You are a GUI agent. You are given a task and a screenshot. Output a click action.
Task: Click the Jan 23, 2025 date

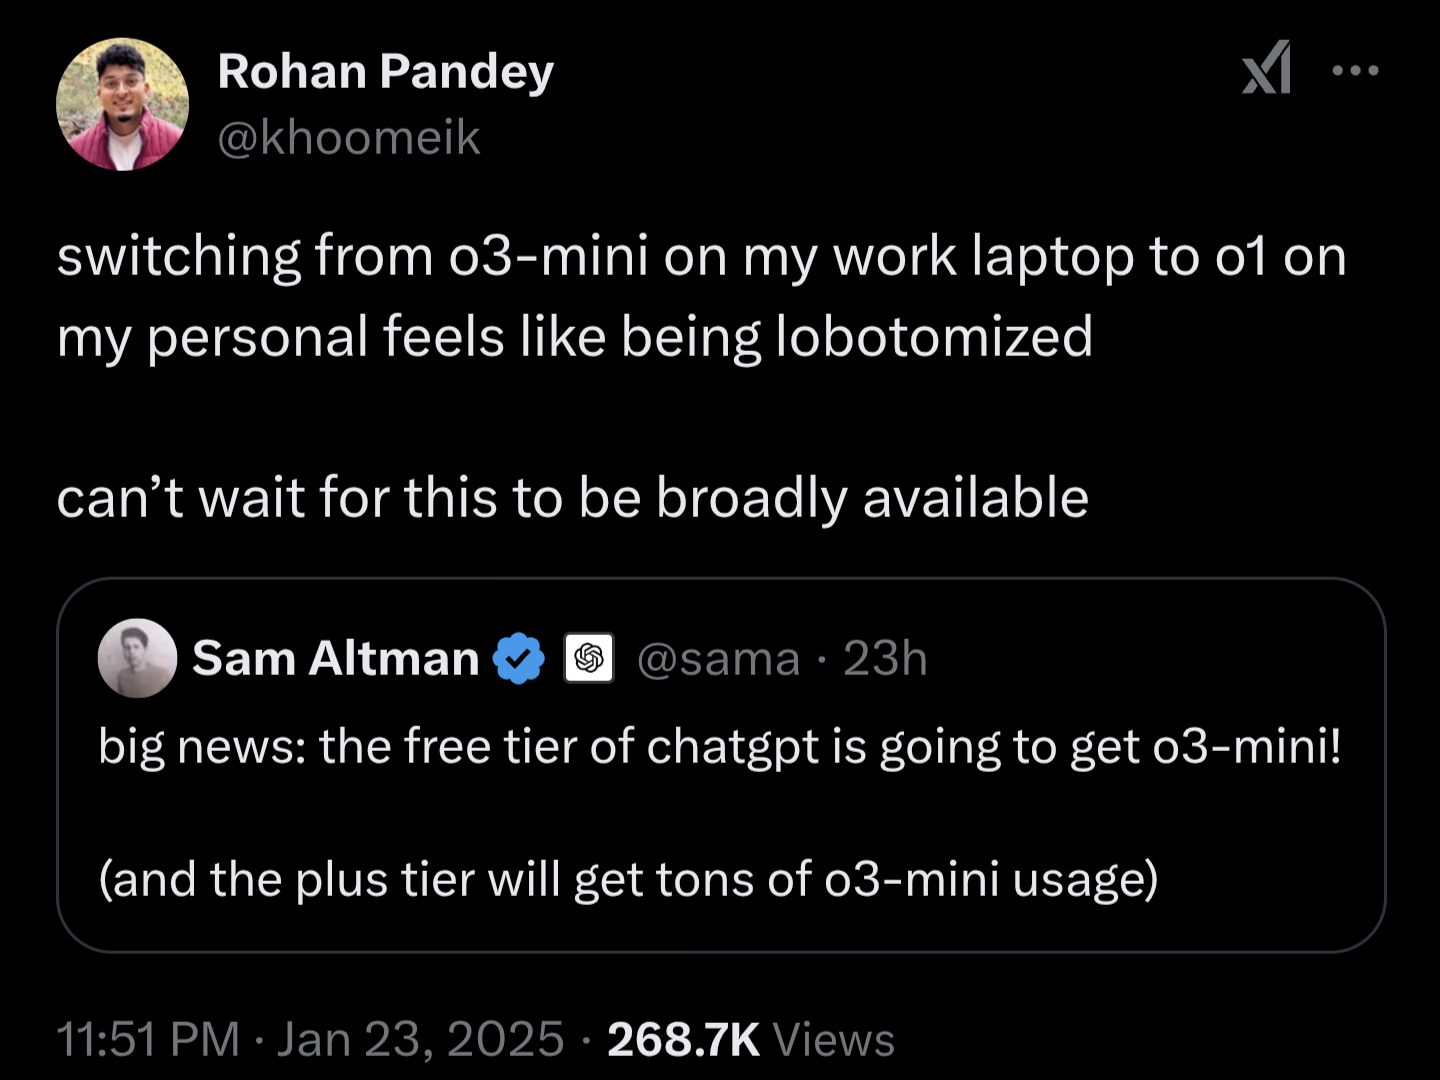pyautogui.click(x=420, y=1039)
